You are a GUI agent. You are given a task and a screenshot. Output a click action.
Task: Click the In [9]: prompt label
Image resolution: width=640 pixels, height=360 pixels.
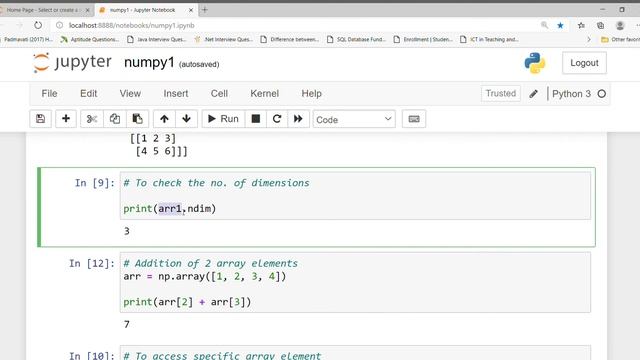point(95,183)
